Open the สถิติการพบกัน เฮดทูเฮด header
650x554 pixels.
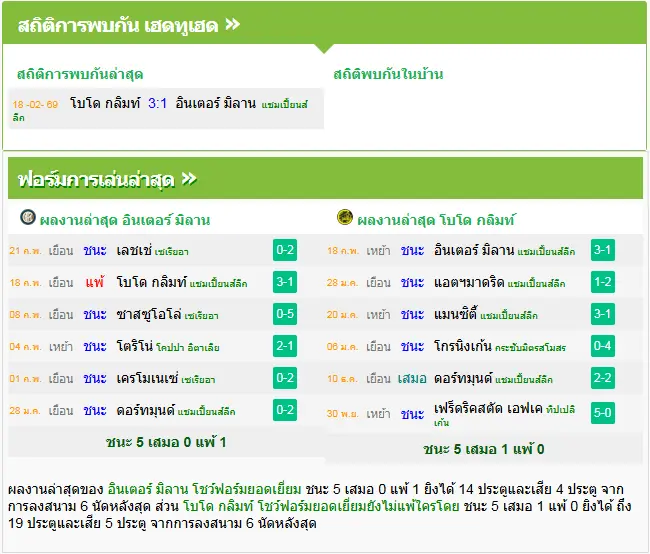point(324,24)
